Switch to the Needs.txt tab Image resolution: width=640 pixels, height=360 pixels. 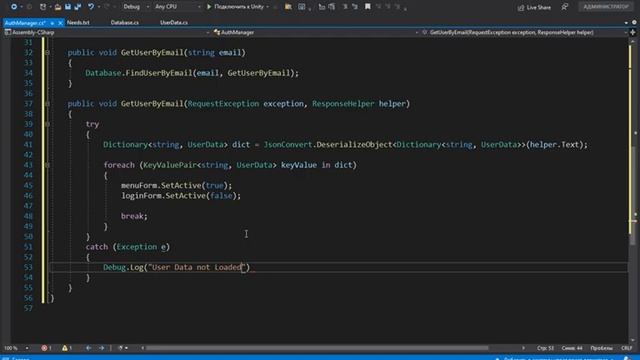click(x=78, y=22)
